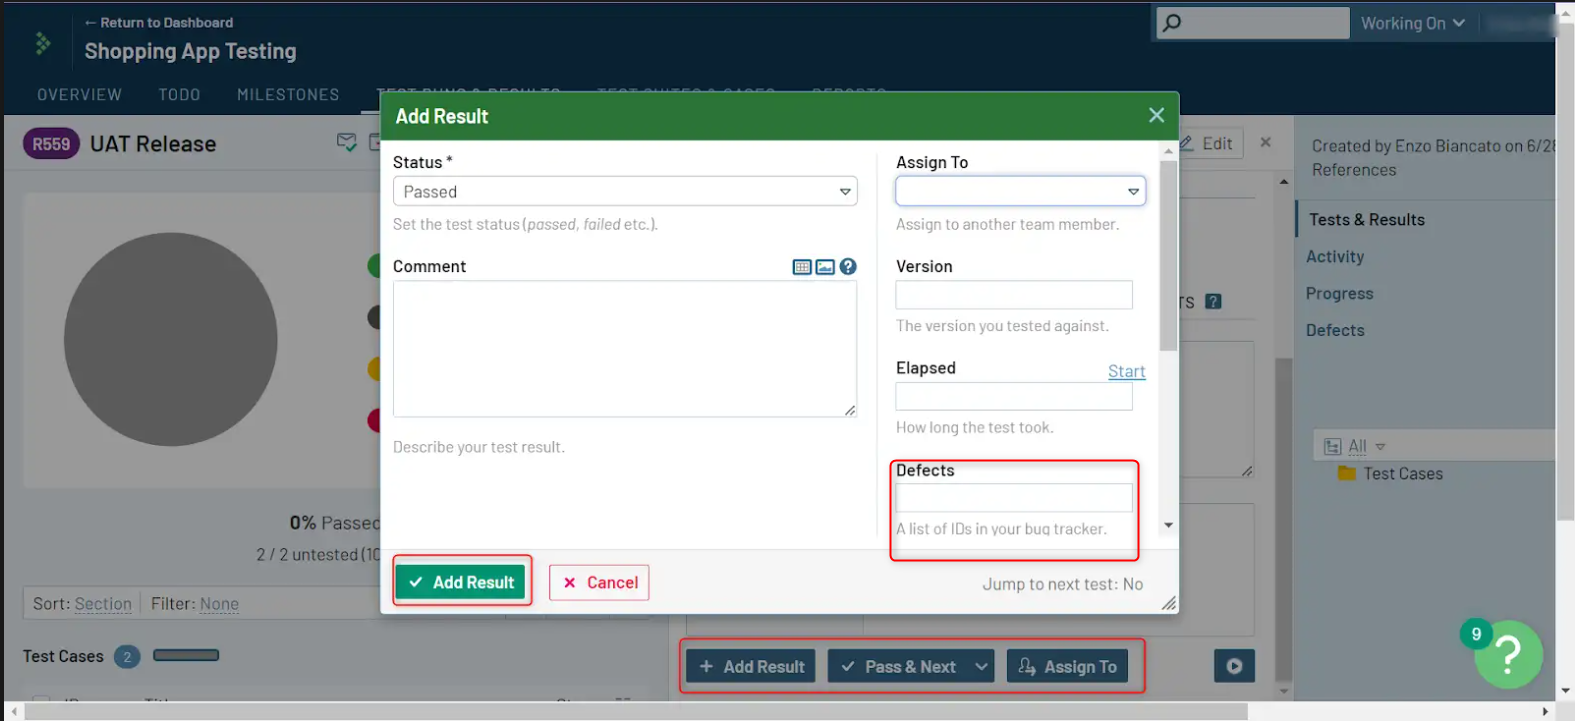The image size is (1575, 721).
Task: Open the Status dropdown showing Passed
Action: 625,192
